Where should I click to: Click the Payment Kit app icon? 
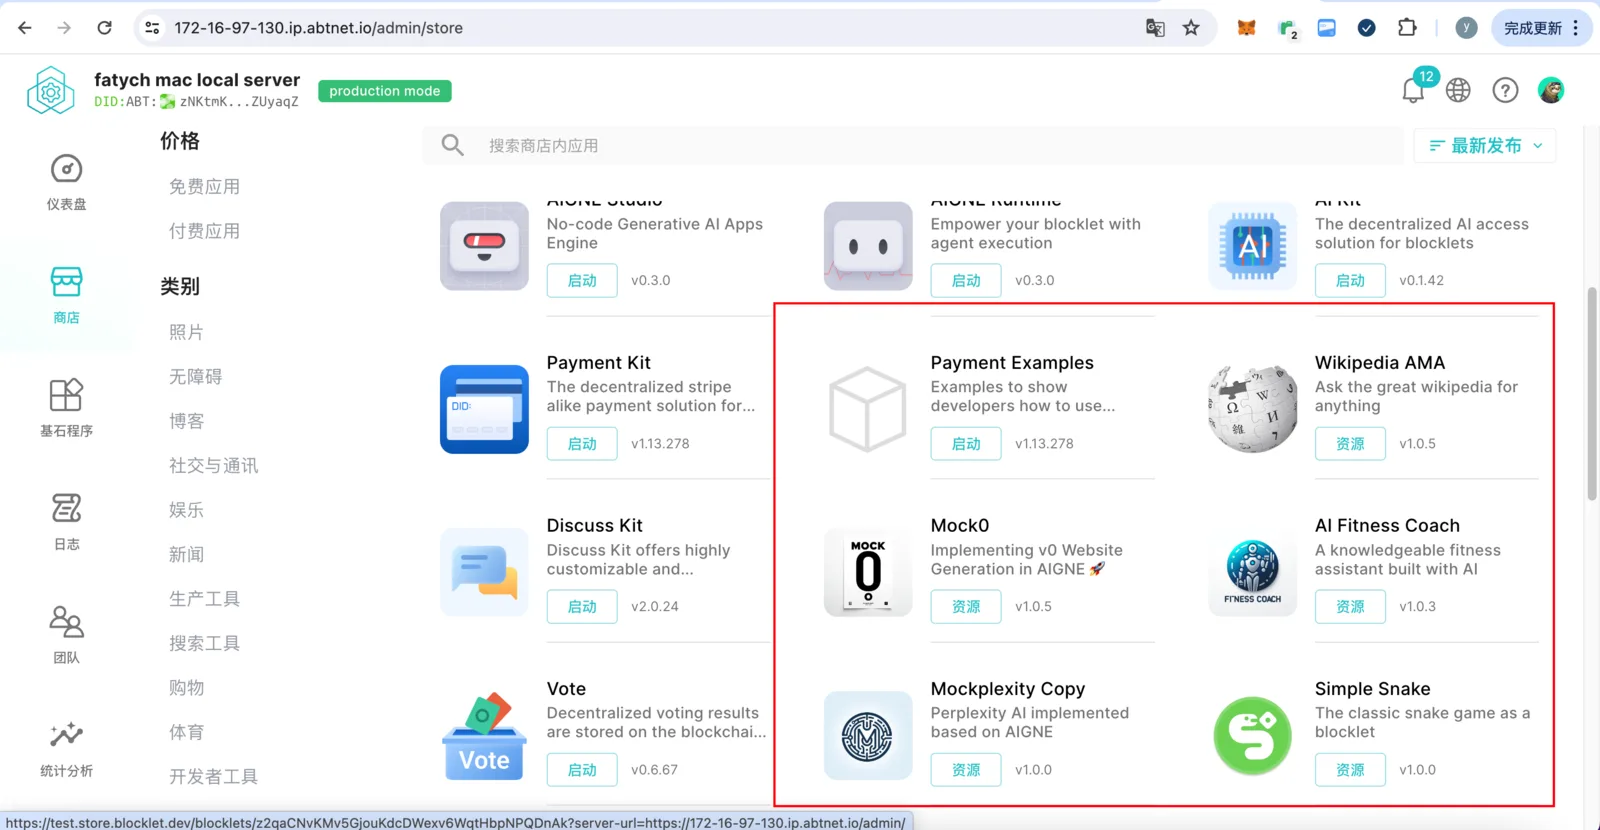pos(484,409)
